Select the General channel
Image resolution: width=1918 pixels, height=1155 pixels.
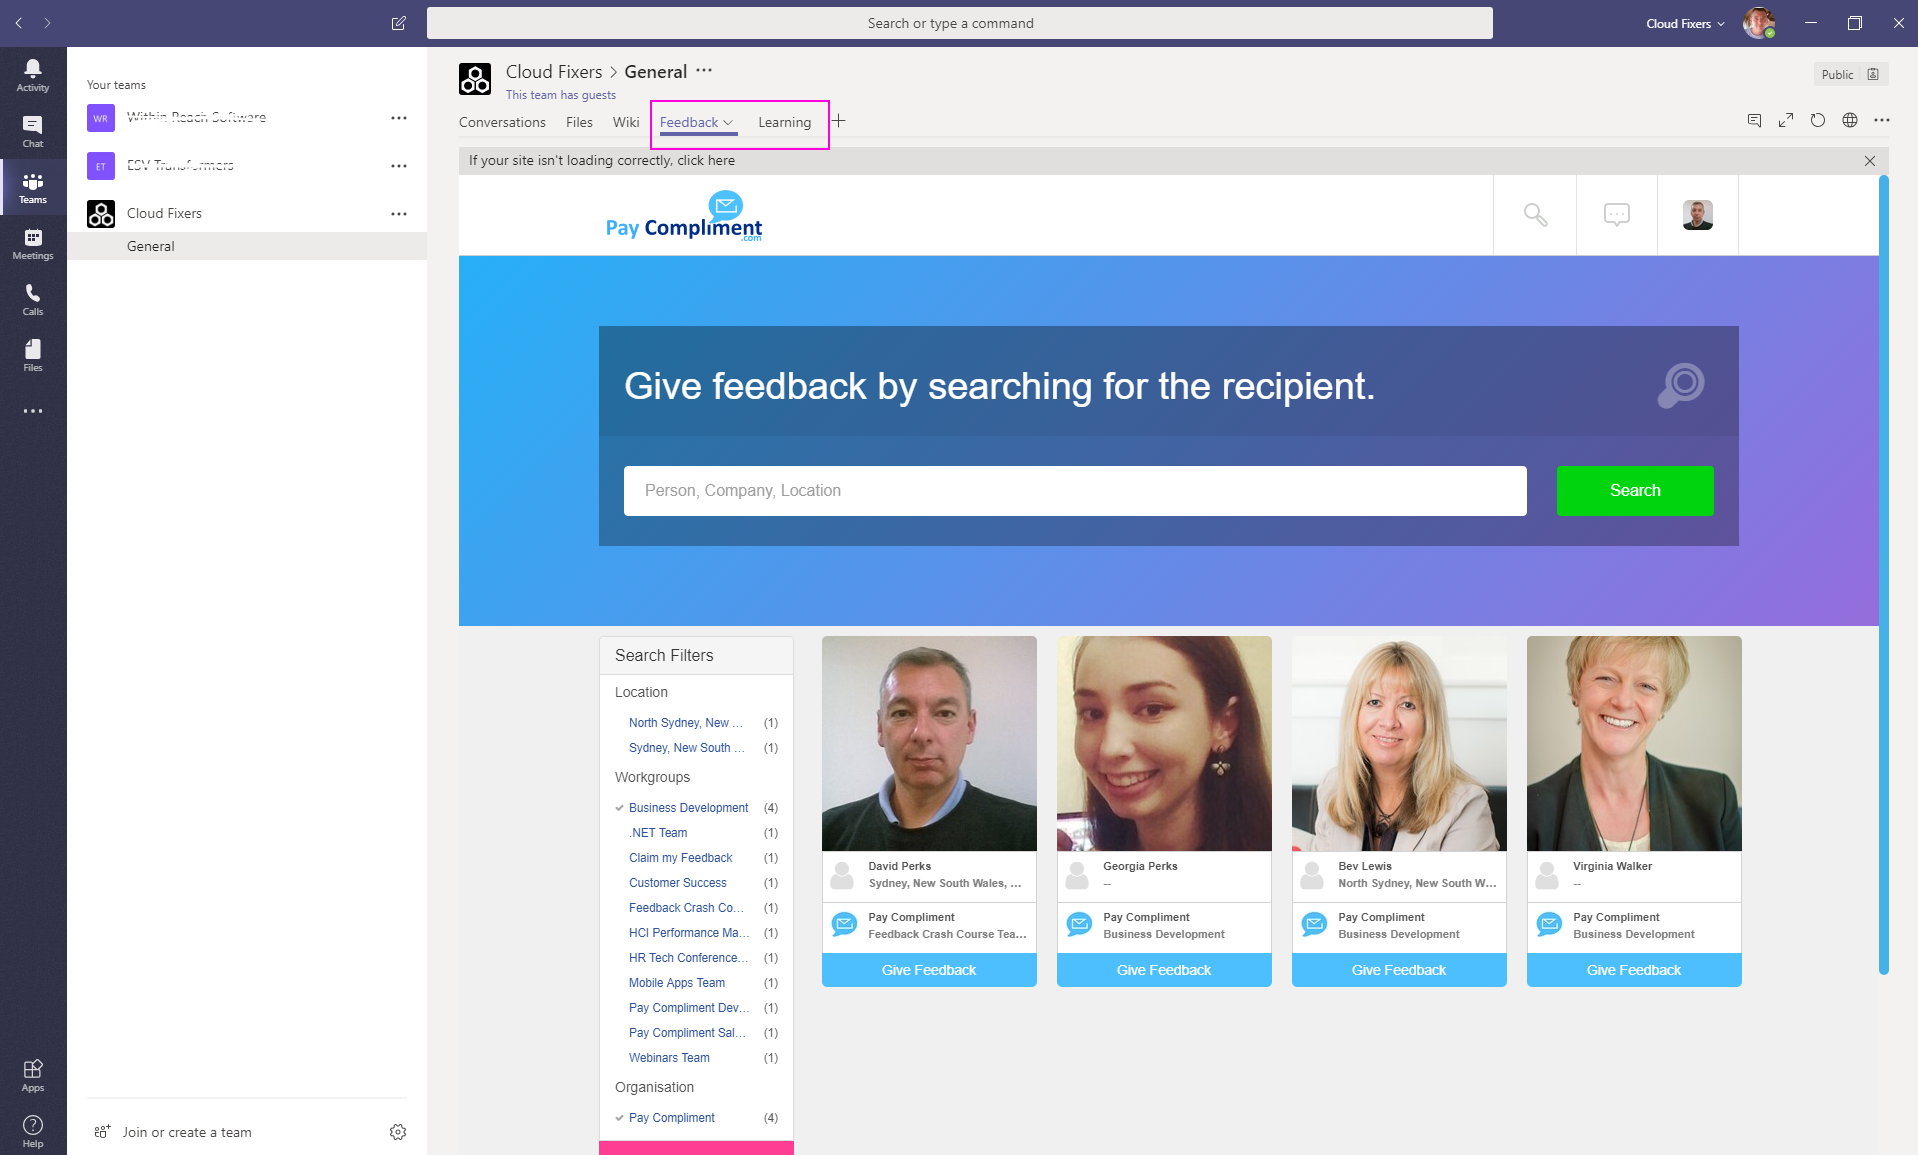coord(247,246)
